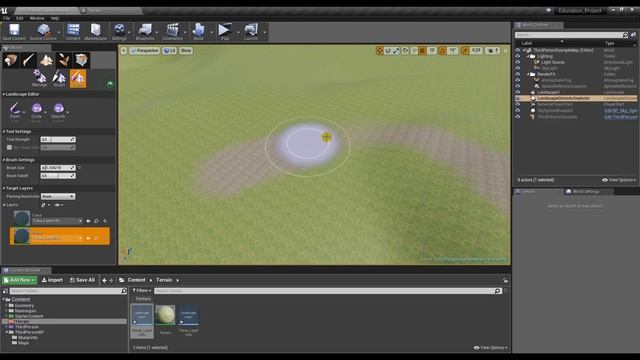The height and width of the screenshot is (360, 640).
Task: Open the Window menu
Action: coord(37,18)
